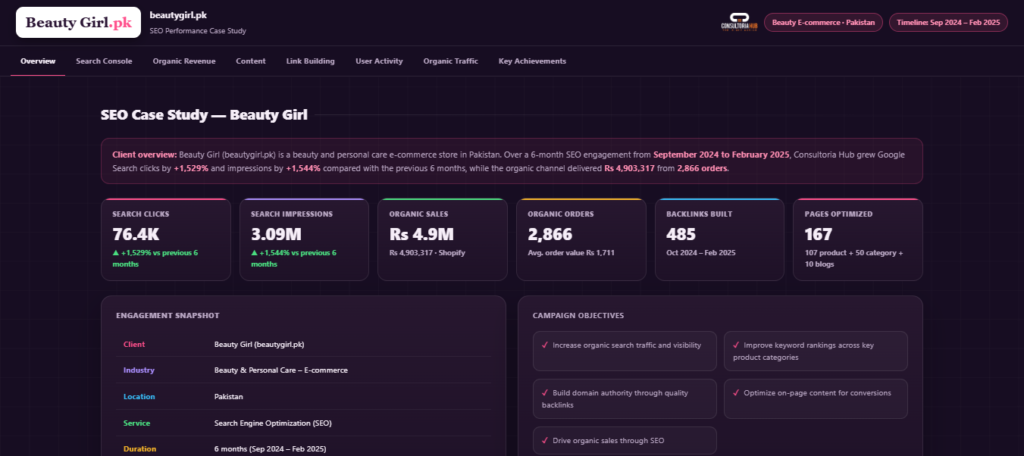Screen dimensions: 1024x456
Task: Select the Organic Sales Rs 4.9M card
Action: tap(442, 240)
